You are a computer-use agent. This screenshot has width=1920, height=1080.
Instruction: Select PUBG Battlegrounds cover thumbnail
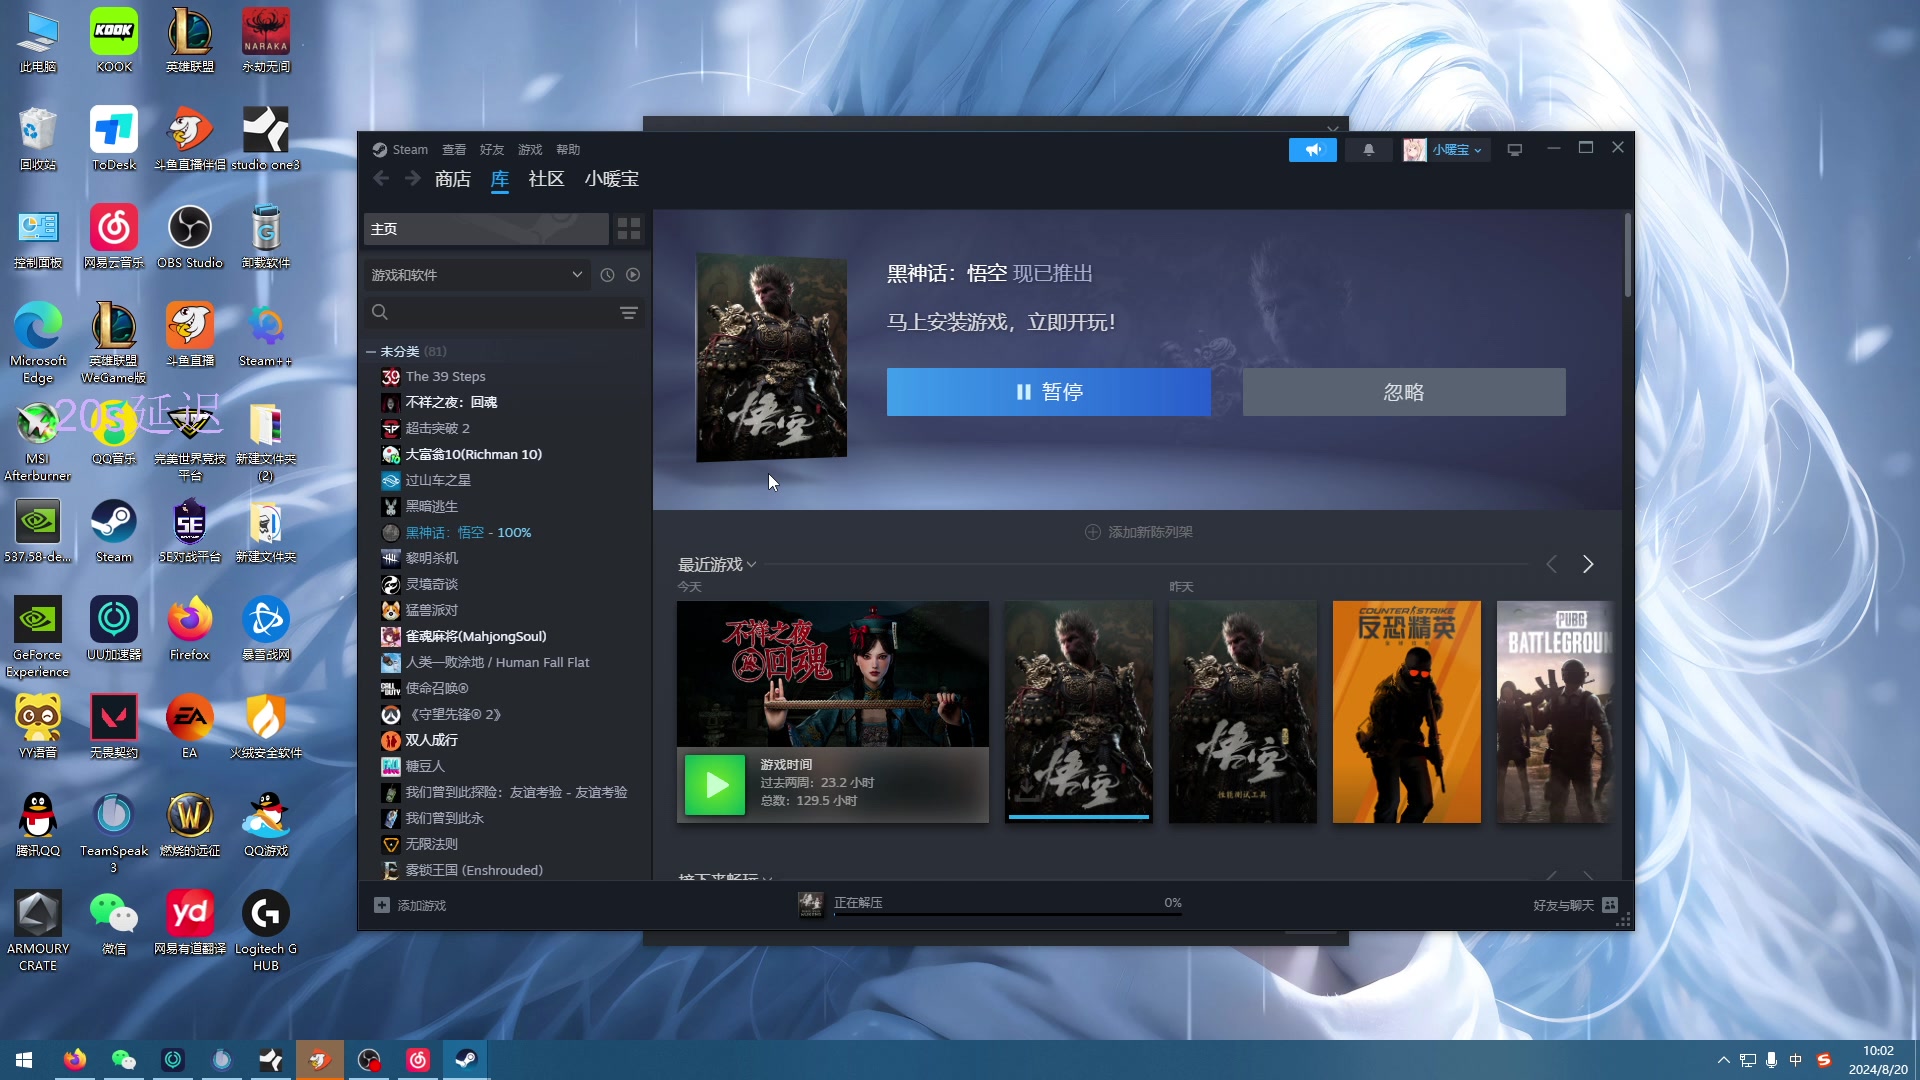[x=1555, y=712]
